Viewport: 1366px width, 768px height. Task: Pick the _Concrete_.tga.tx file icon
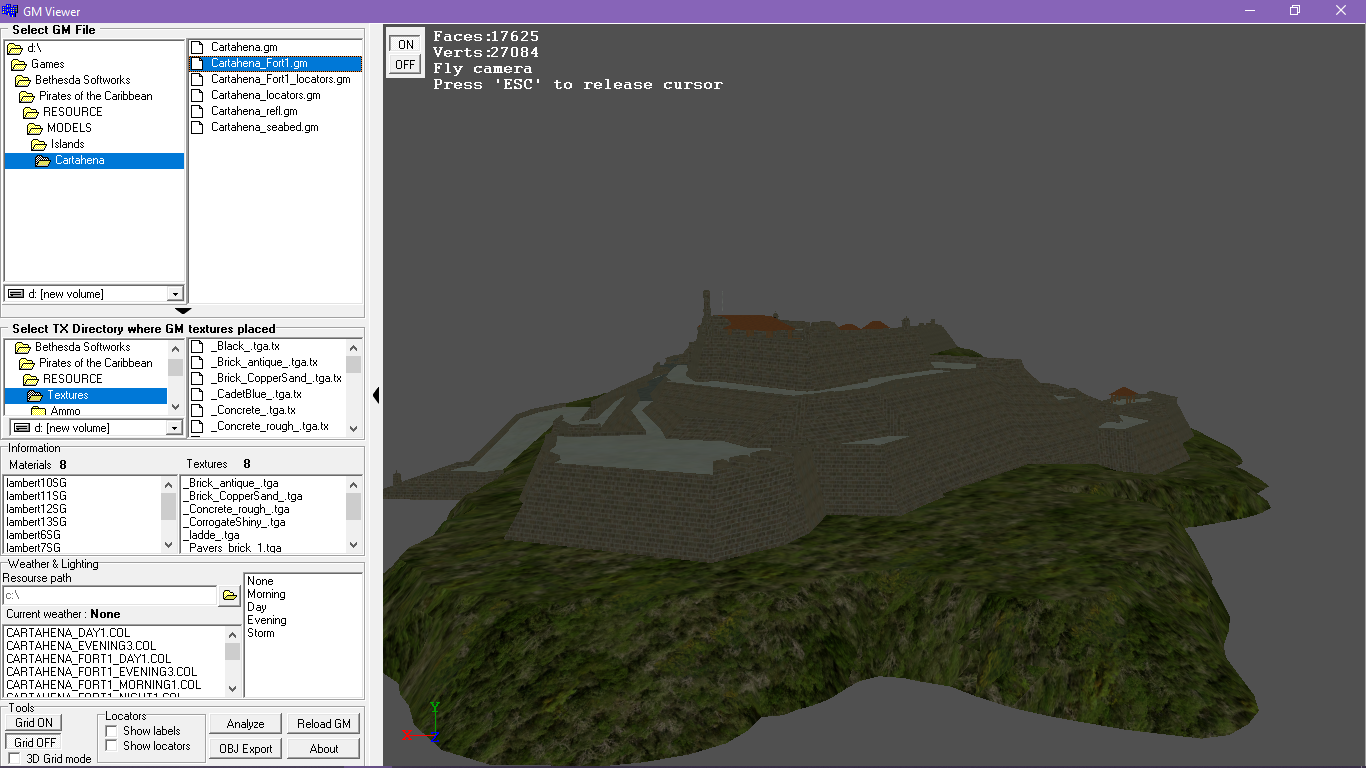(197, 410)
